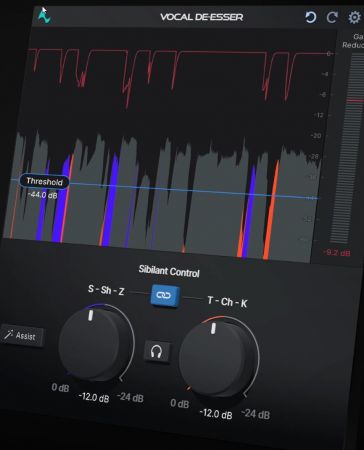
Task: Click the T - Ch - K knob
Action: point(216,359)
